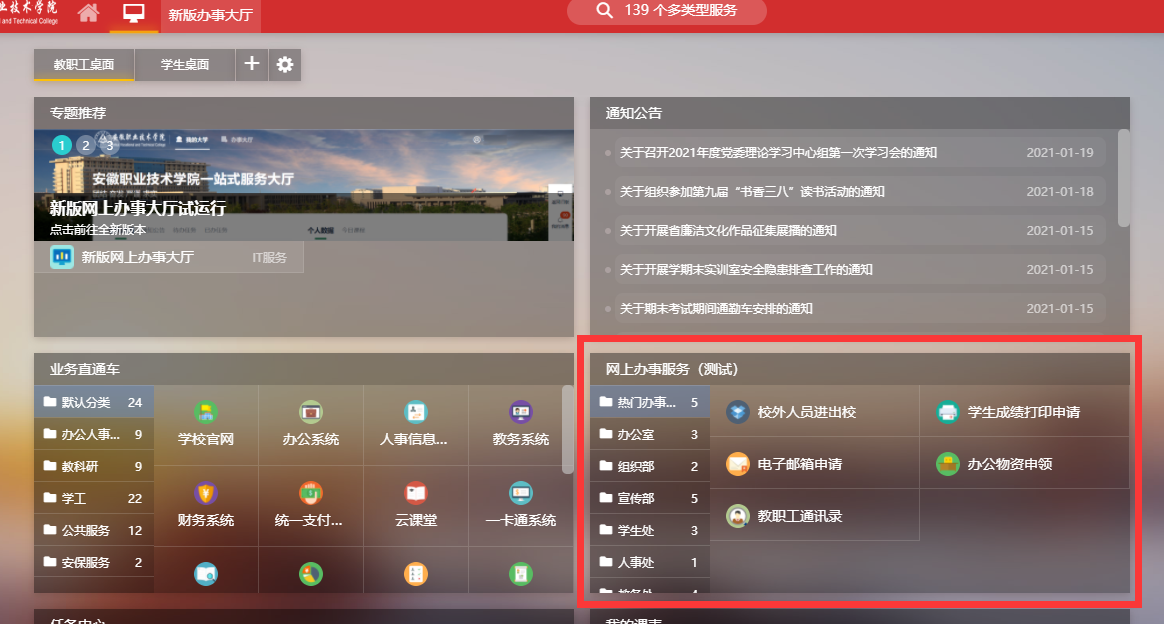1164x624 pixels.
Task: Open 一卡通系统 icon
Action: [520, 506]
